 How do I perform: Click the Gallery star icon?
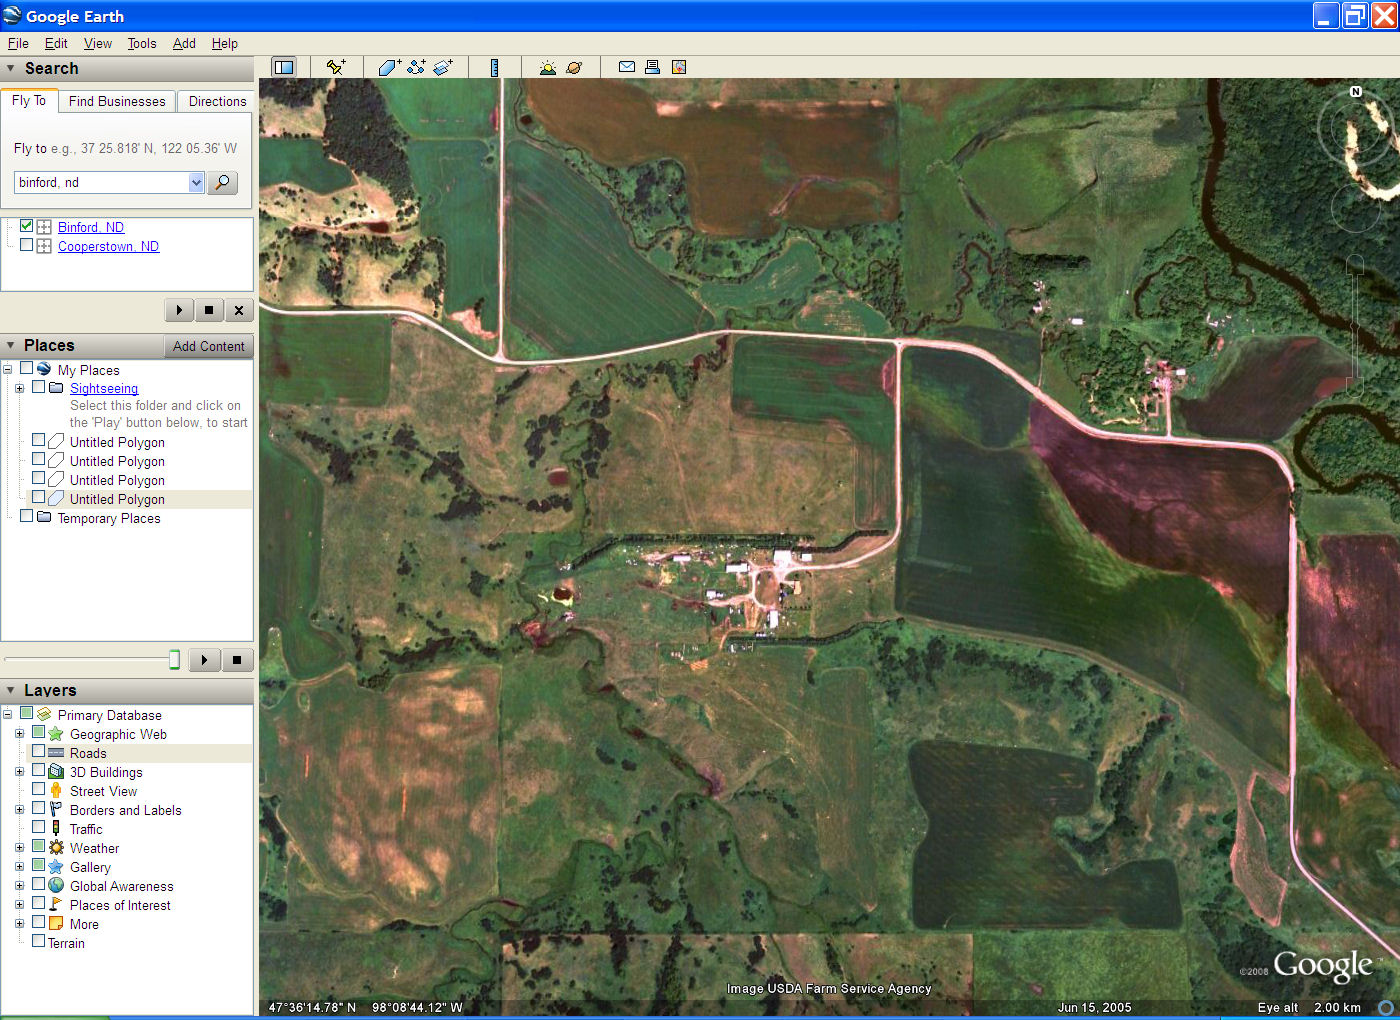[x=56, y=867]
